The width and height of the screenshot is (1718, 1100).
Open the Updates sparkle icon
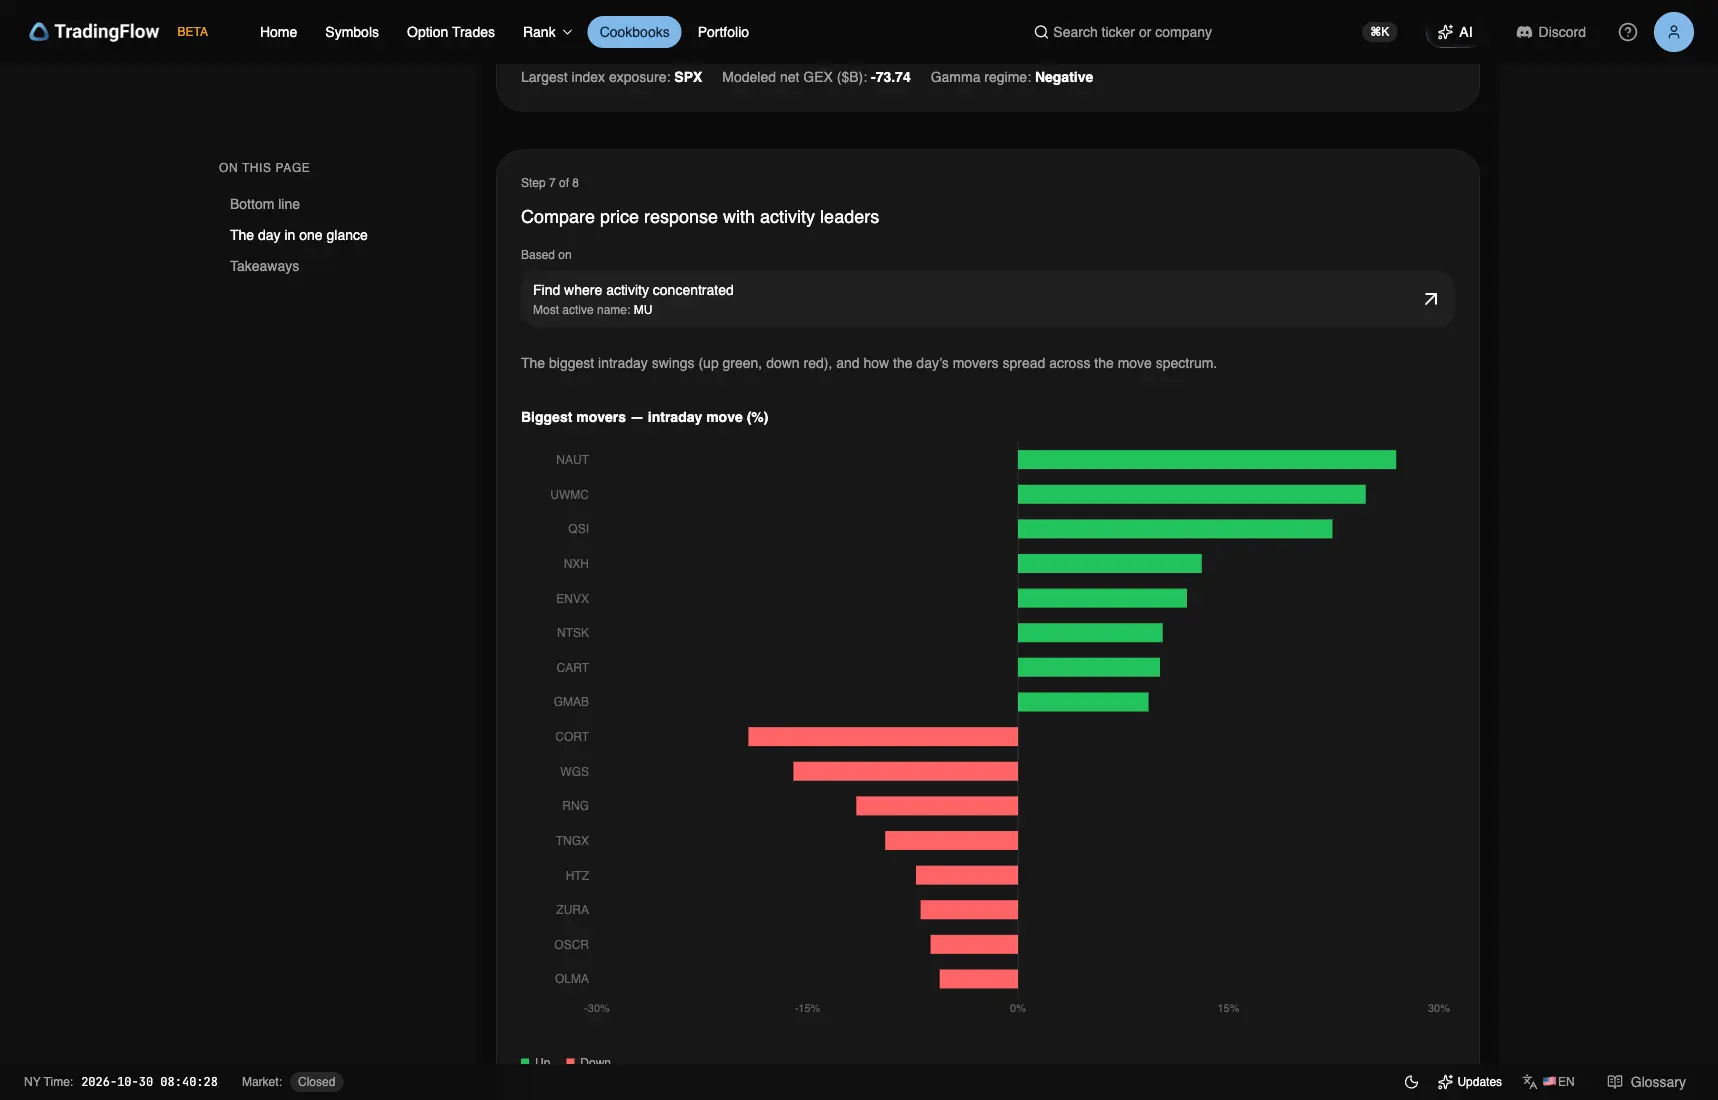coord(1445,1082)
